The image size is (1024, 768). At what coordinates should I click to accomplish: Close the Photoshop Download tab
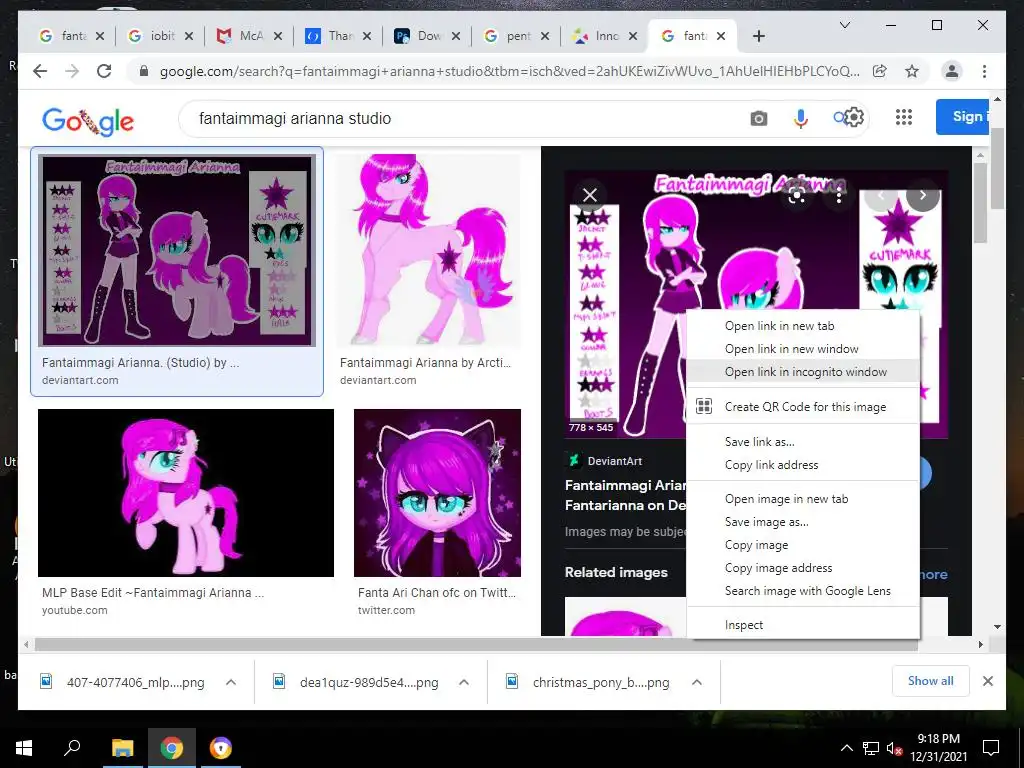tap(455, 37)
